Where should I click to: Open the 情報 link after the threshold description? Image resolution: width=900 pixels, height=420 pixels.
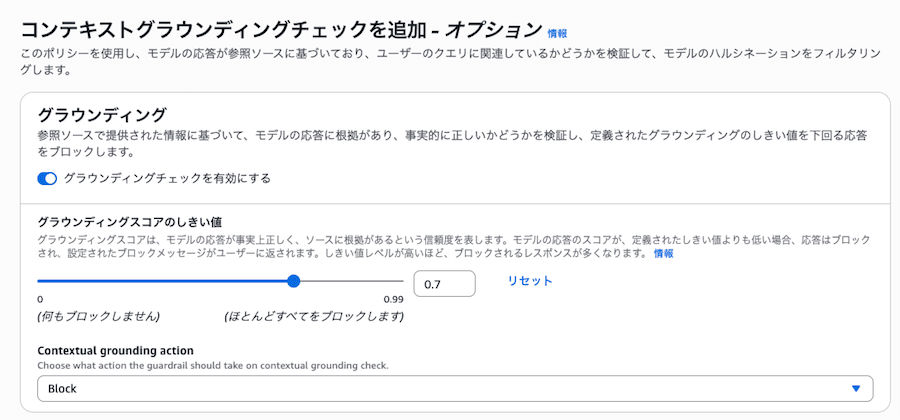663,254
